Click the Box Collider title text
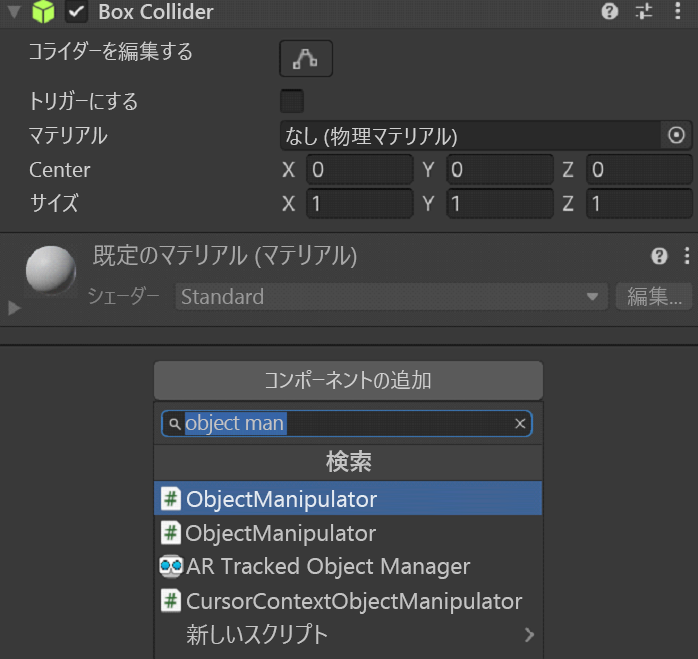 point(156,12)
